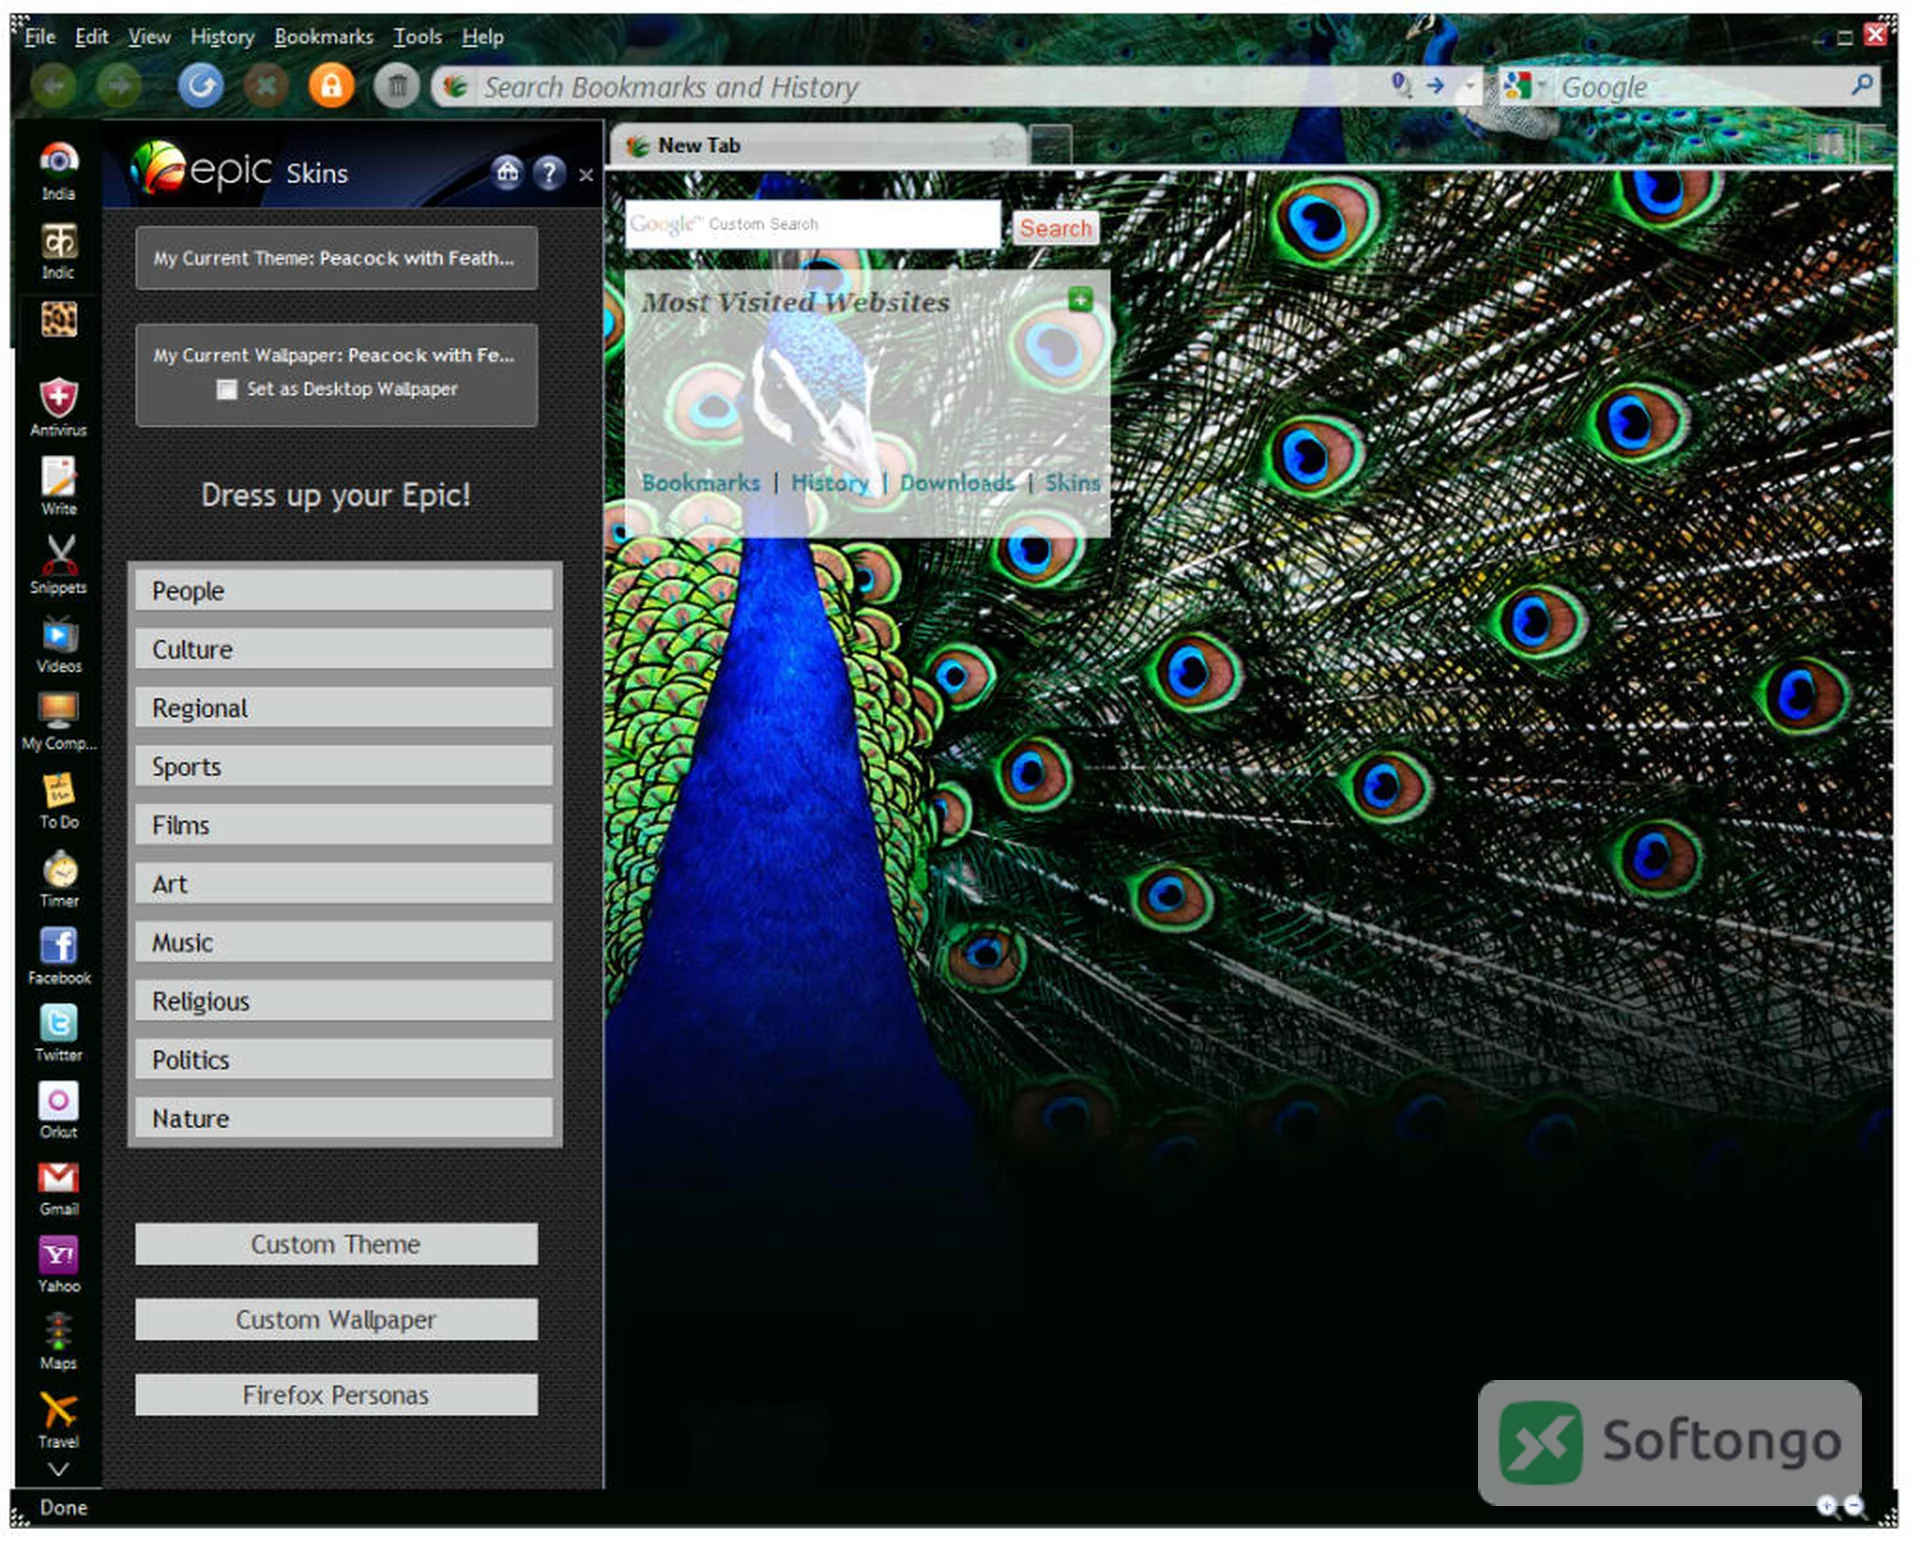Click the Firefox Personas button

coord(337,1396)
